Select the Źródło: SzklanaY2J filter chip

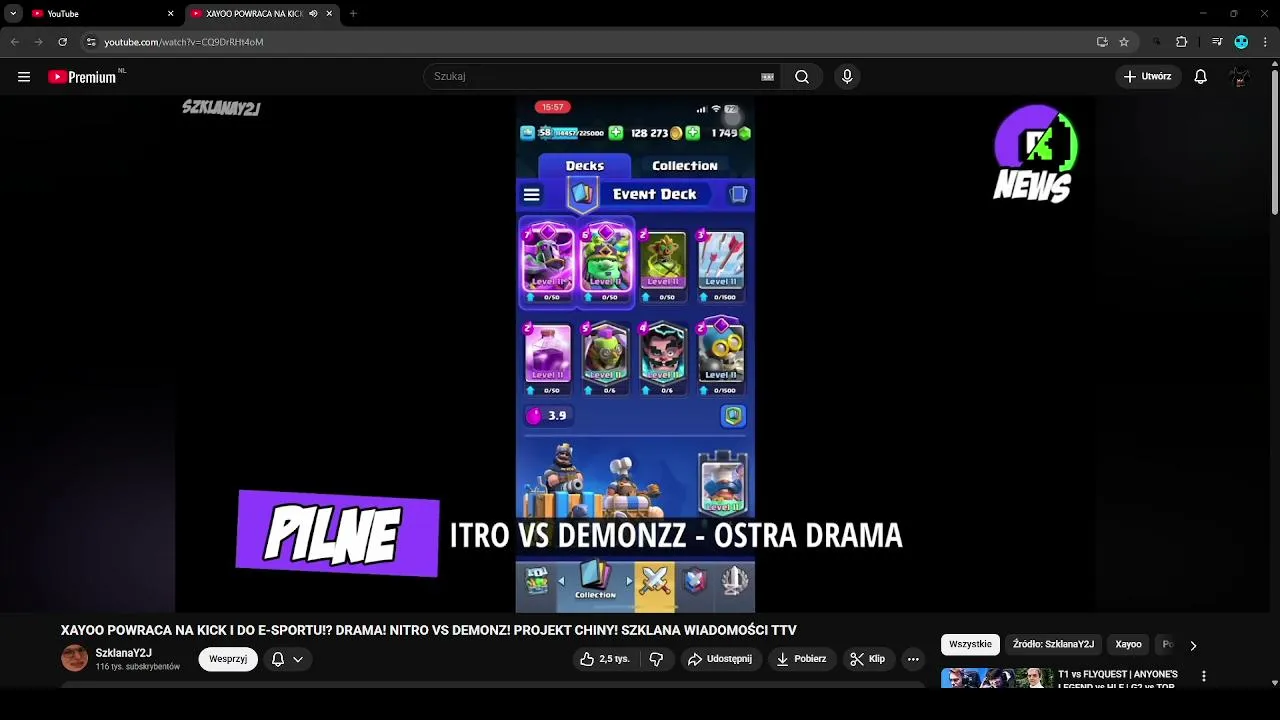1053,645
